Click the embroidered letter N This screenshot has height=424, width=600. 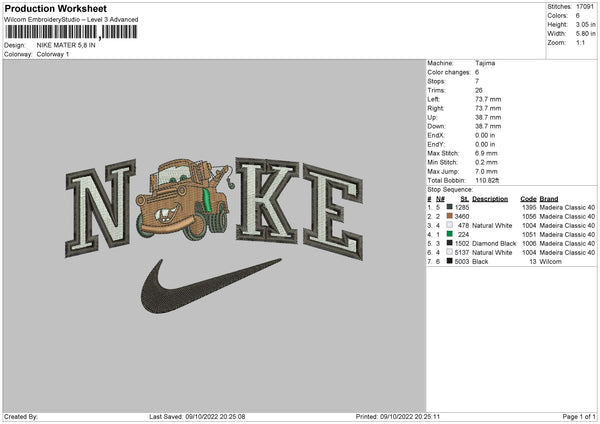(101, 208)
